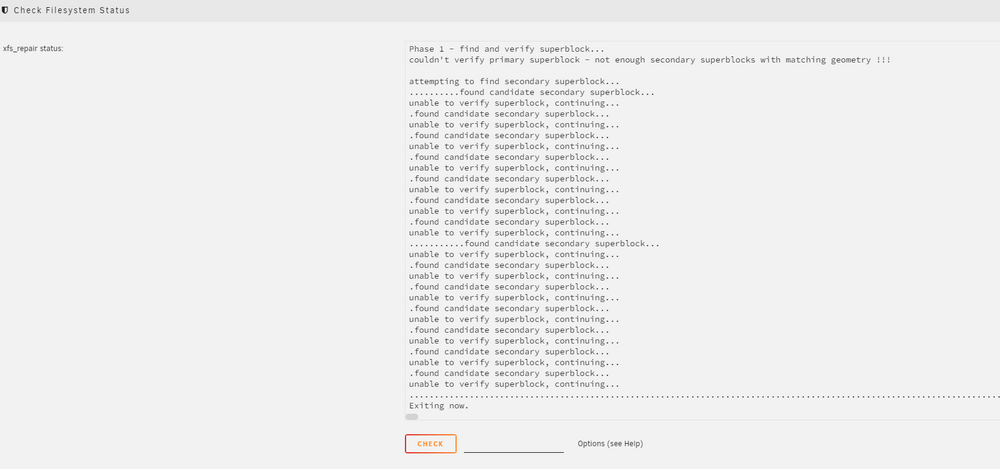The image size is (1000, 469).
Task: Click the shield icon beside Check Filesystem Status
Action: tap(6, 10)
